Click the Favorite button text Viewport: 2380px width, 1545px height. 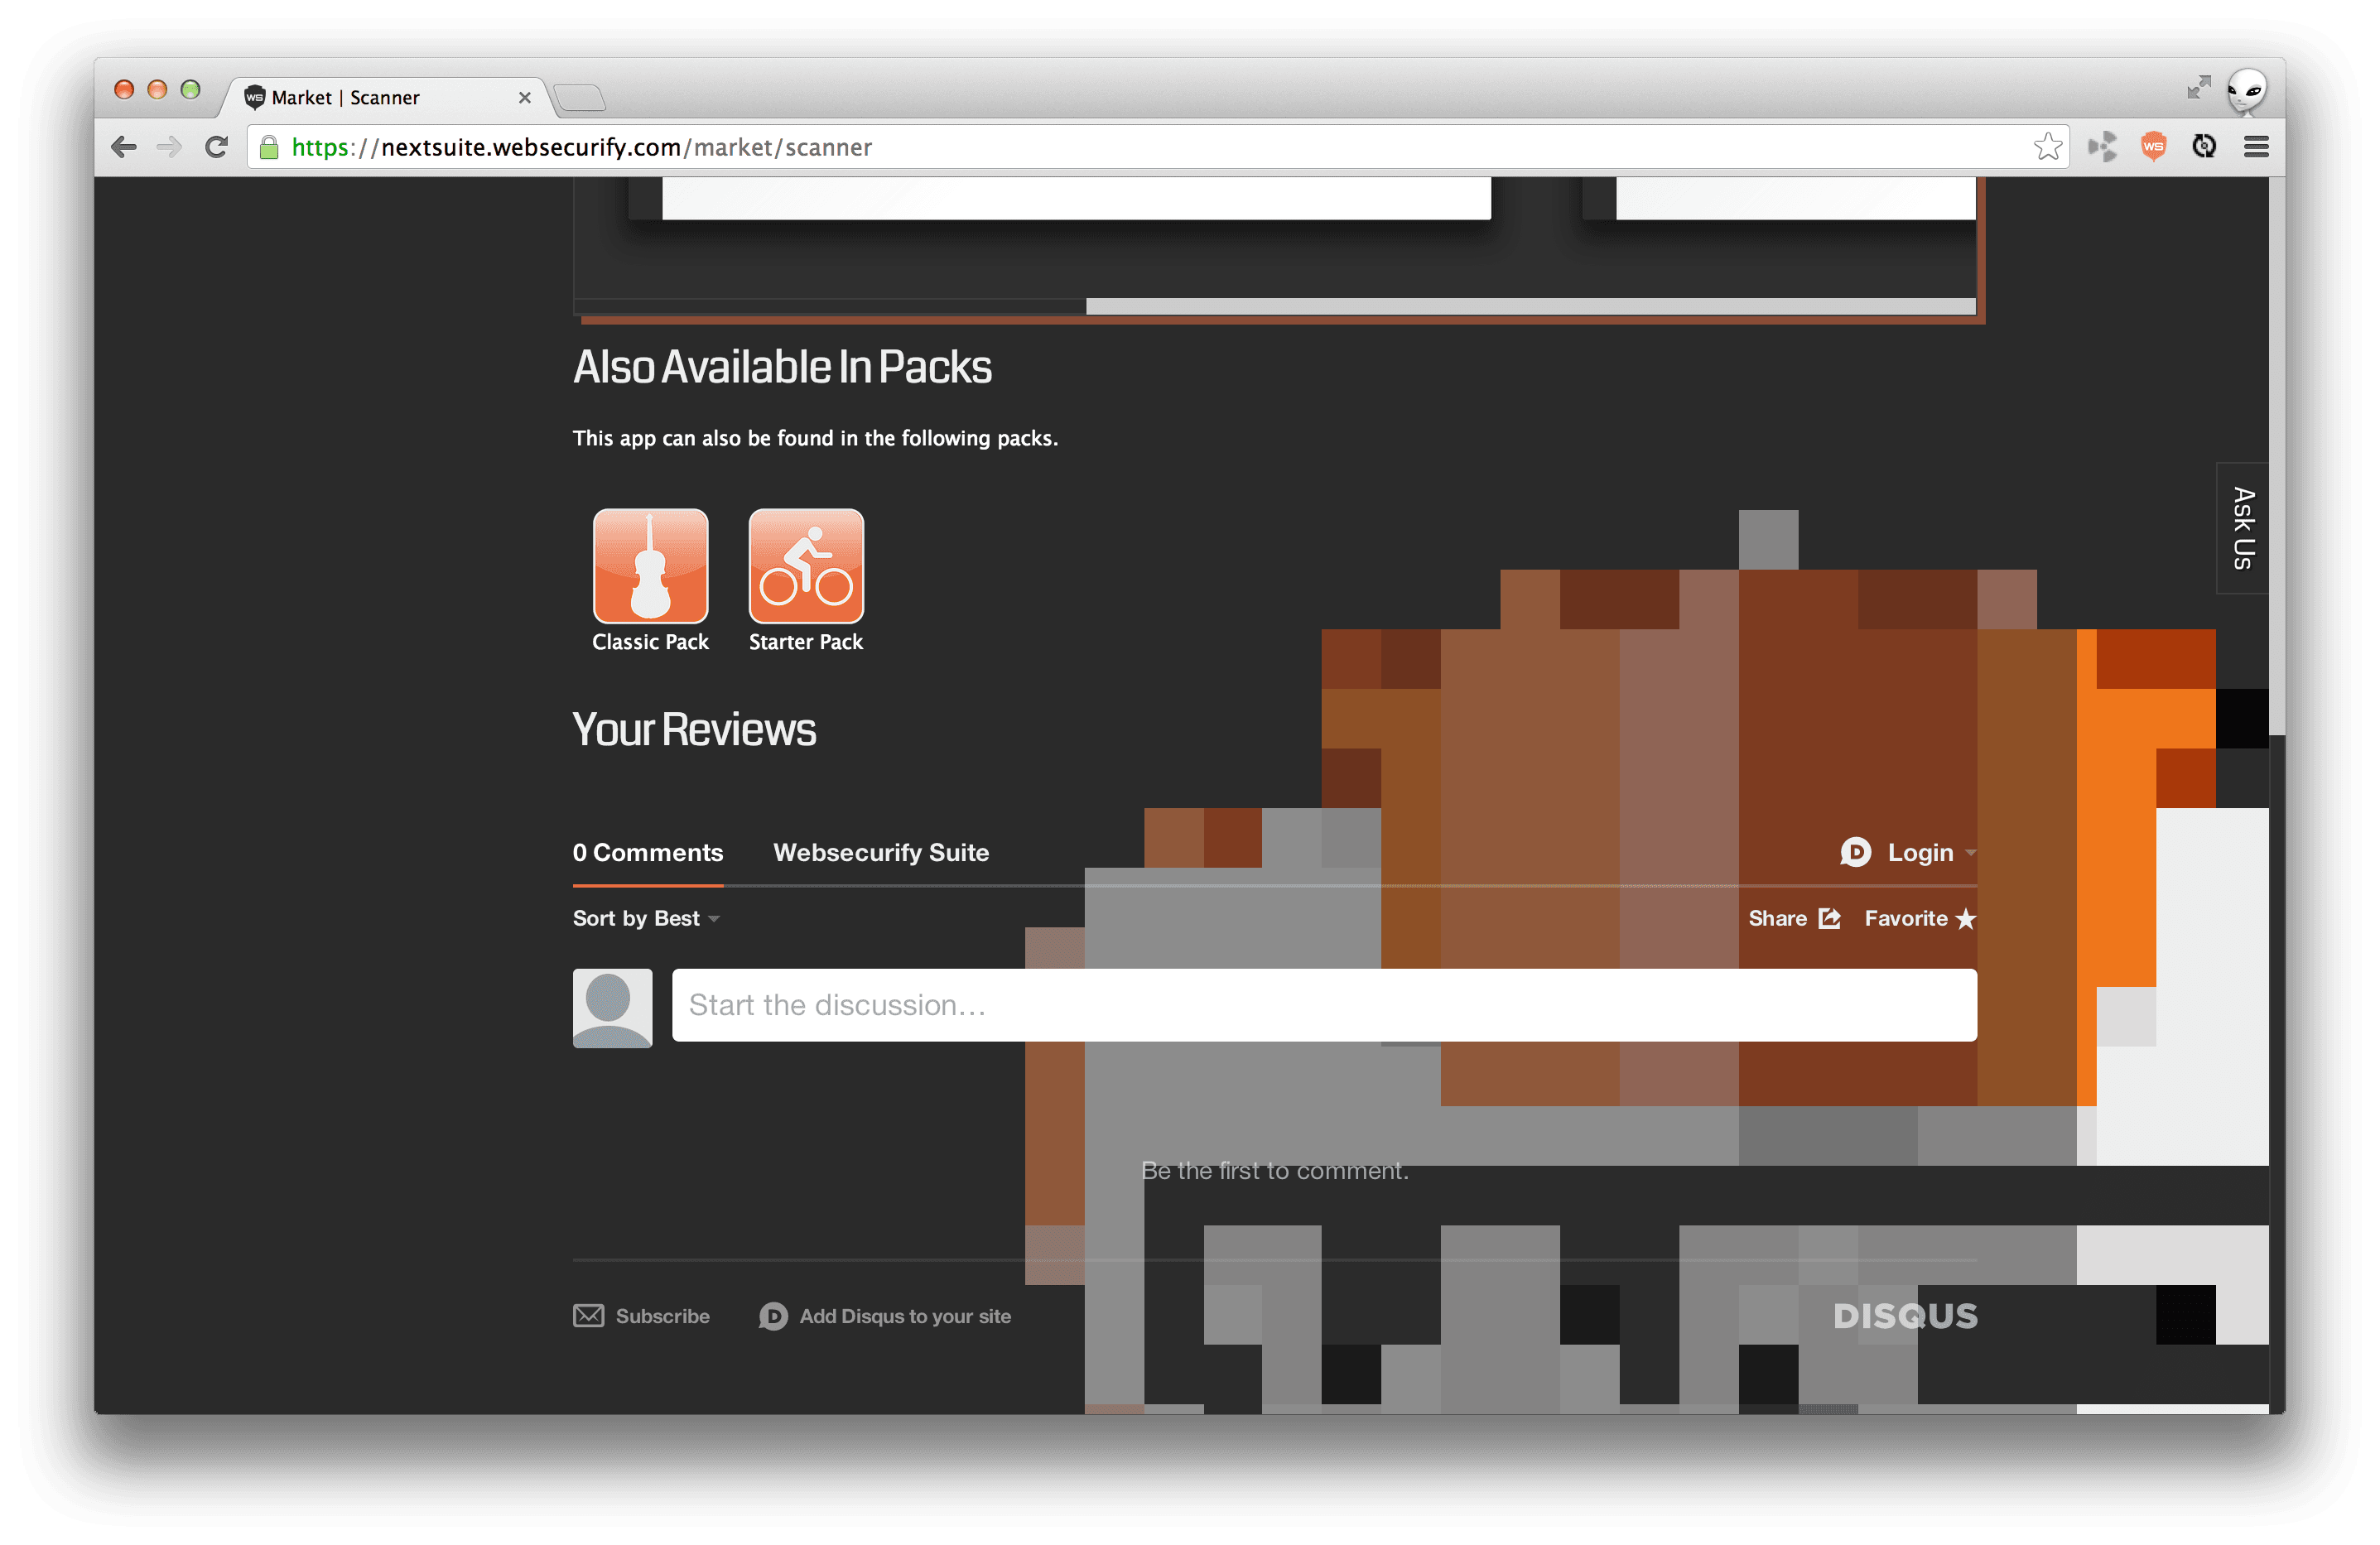[x=1905, y=918]
